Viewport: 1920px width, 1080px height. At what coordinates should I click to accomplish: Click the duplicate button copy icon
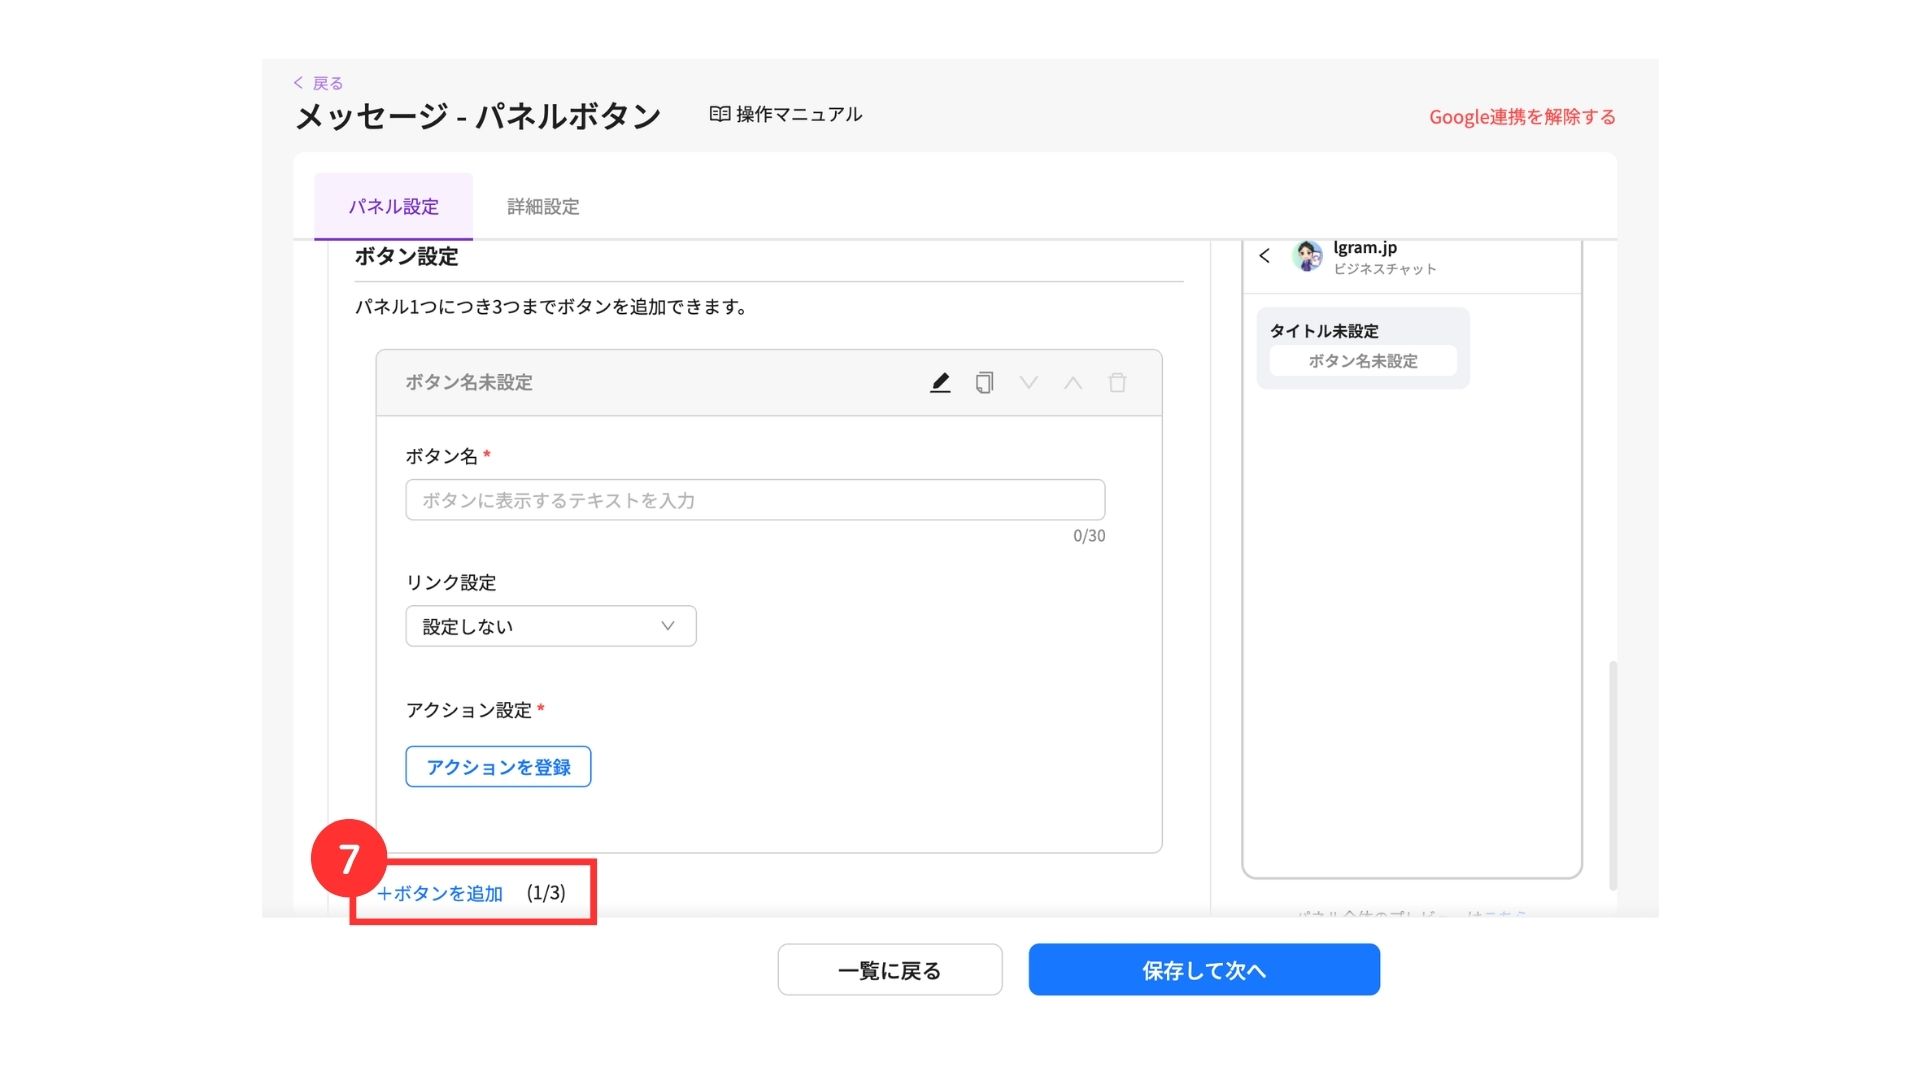tap(984, 383)
